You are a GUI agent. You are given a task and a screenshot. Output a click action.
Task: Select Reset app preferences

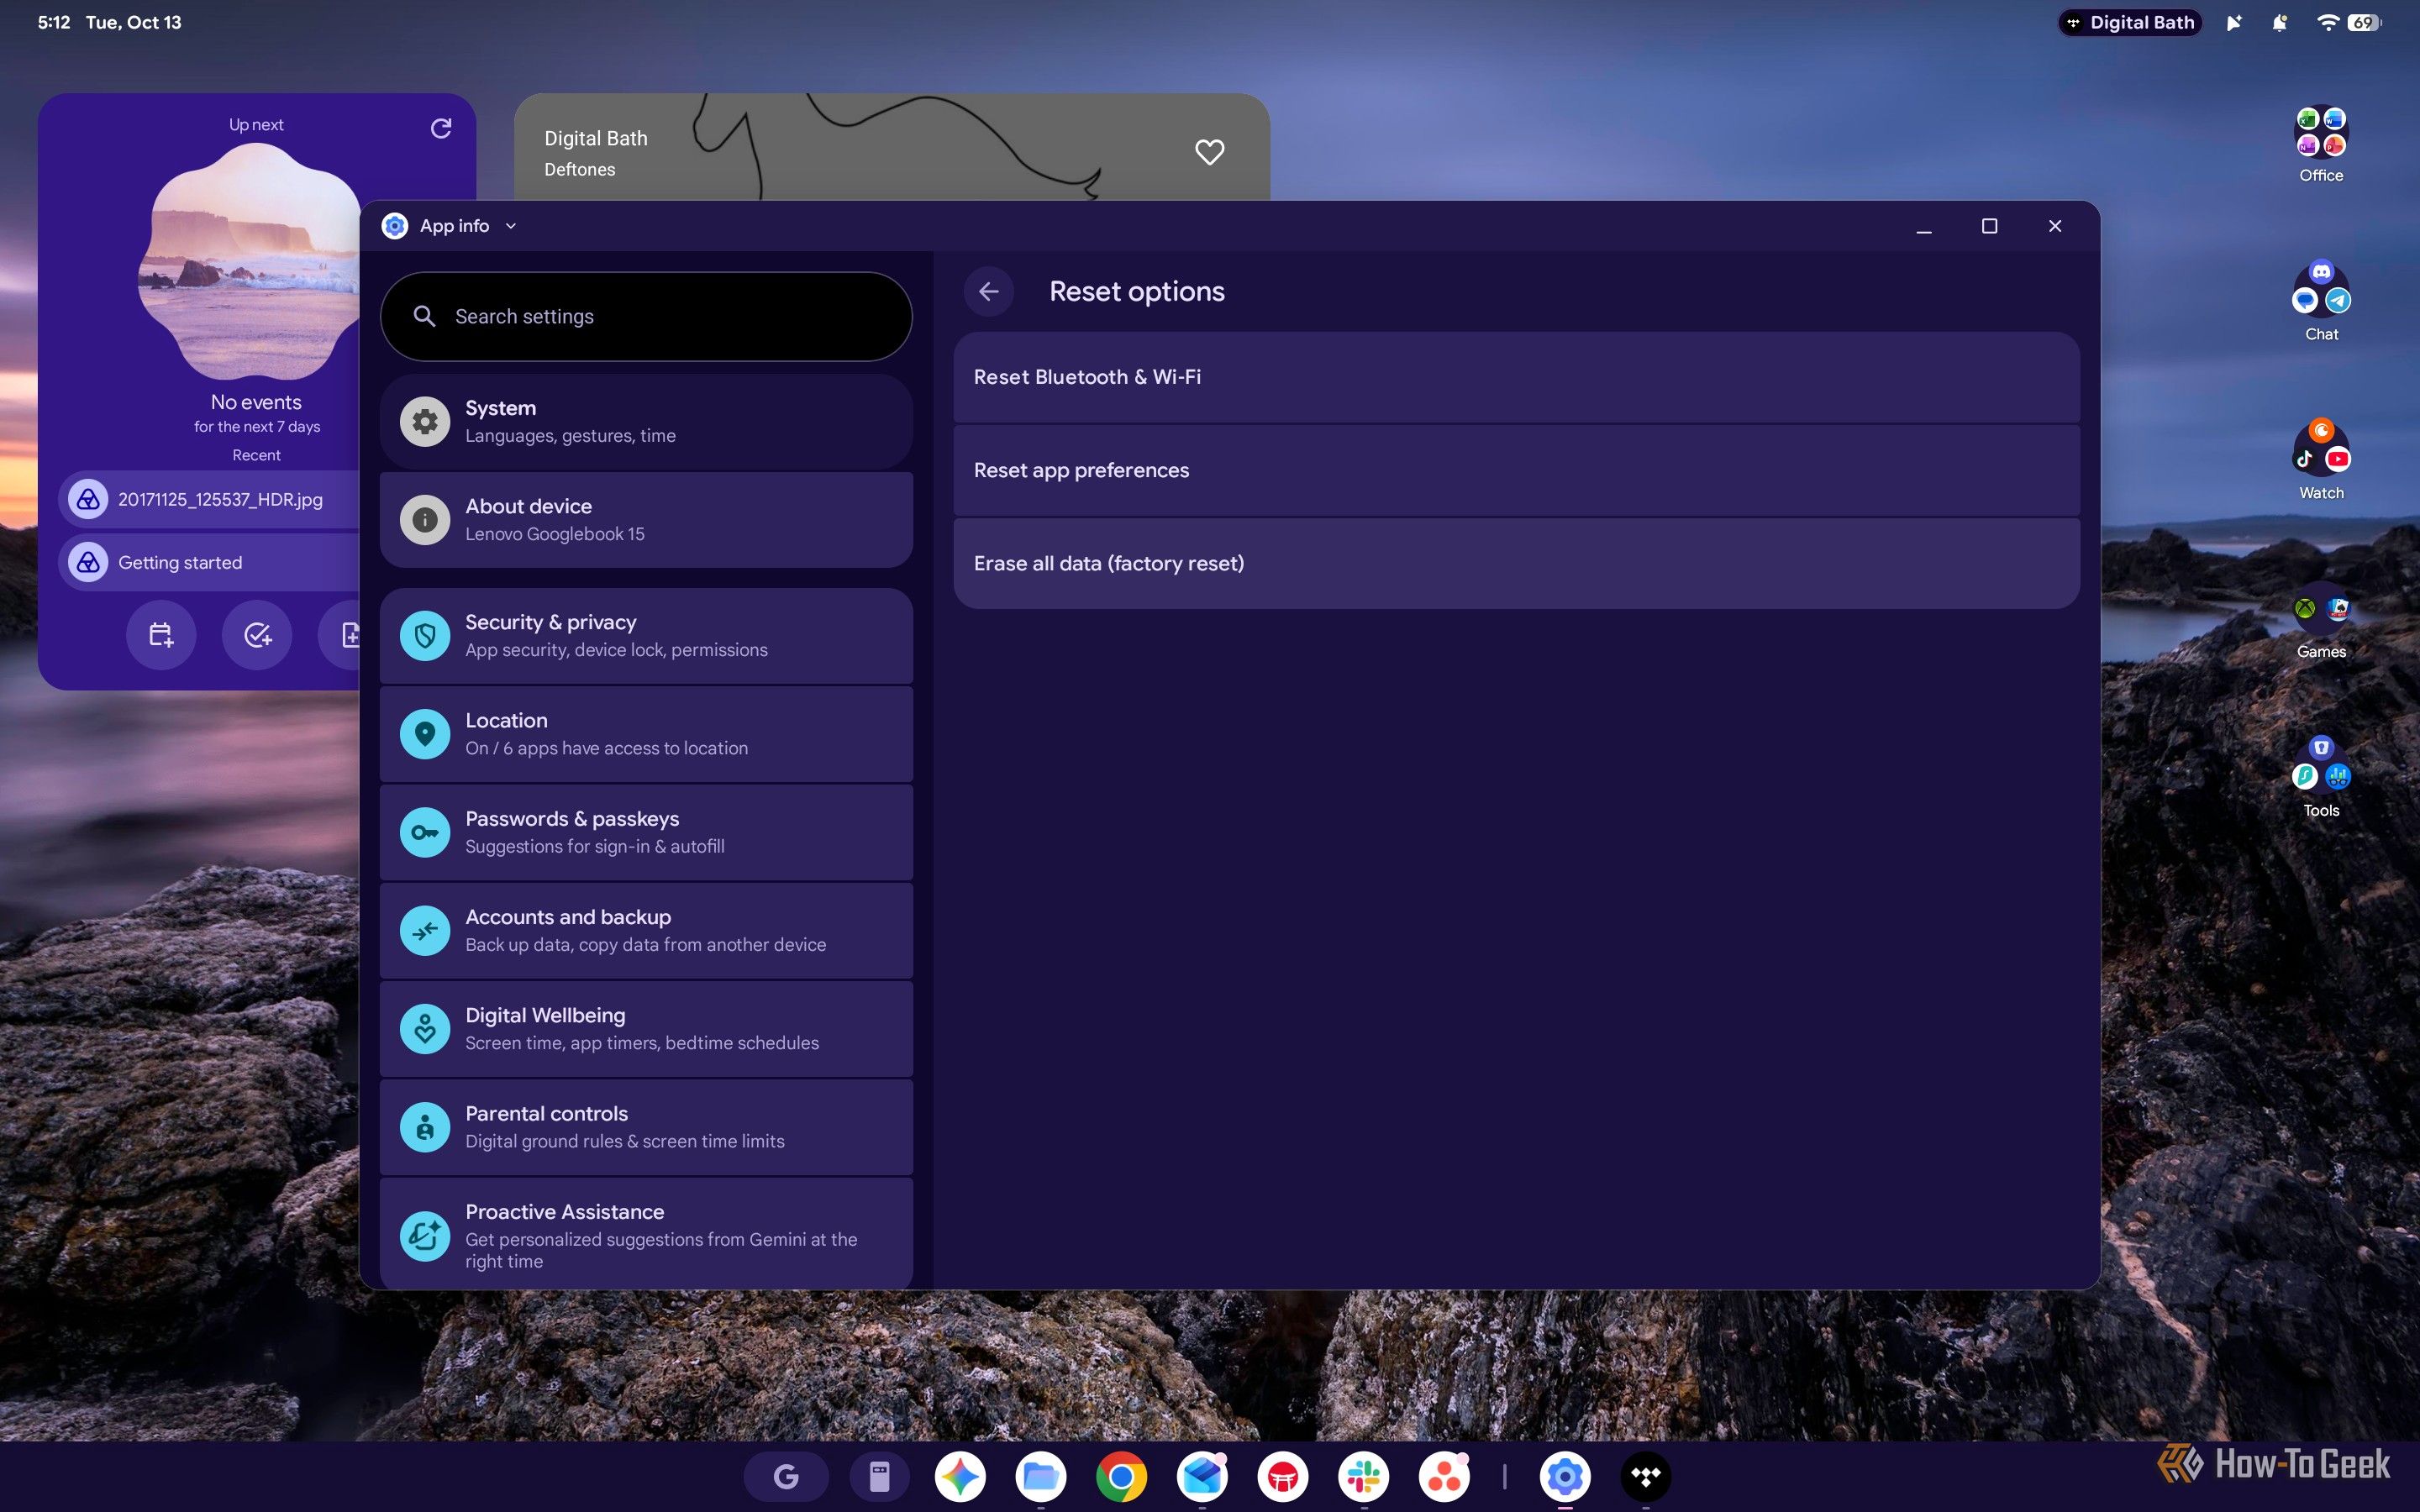(x=1516, y=470)
